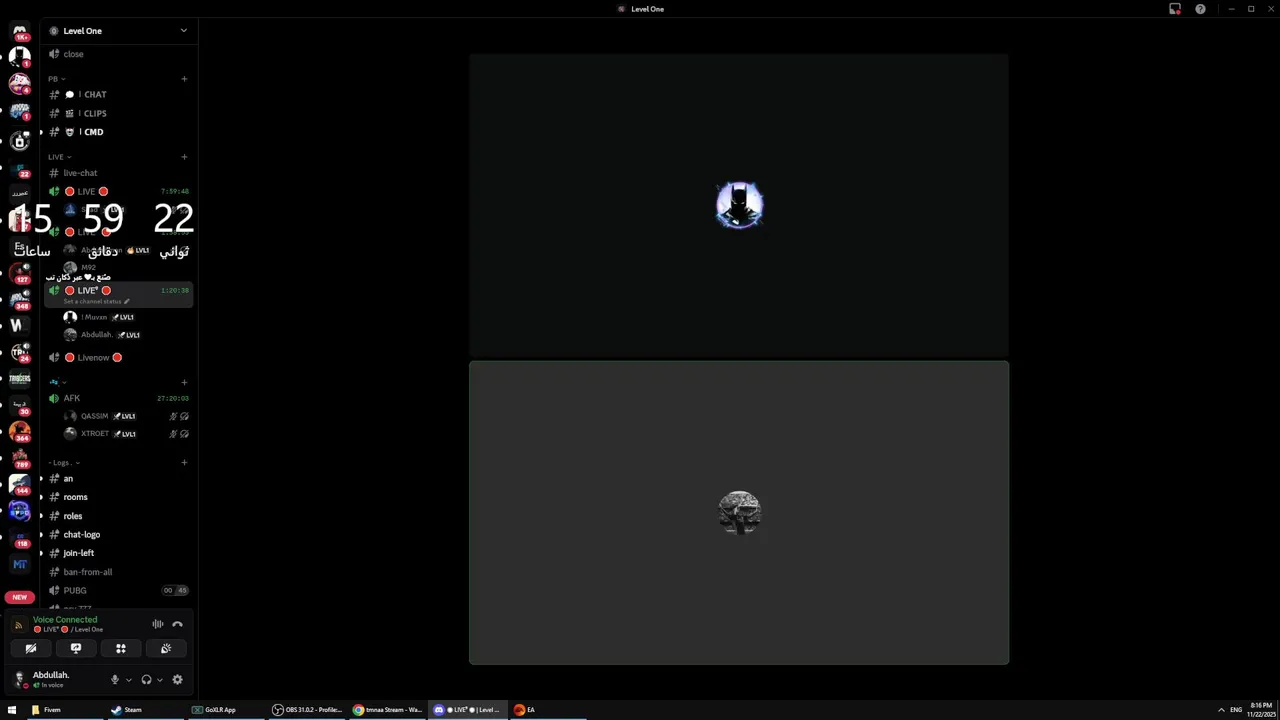Open User Settings gear
Screen dimensions: 1280x720
177,680
